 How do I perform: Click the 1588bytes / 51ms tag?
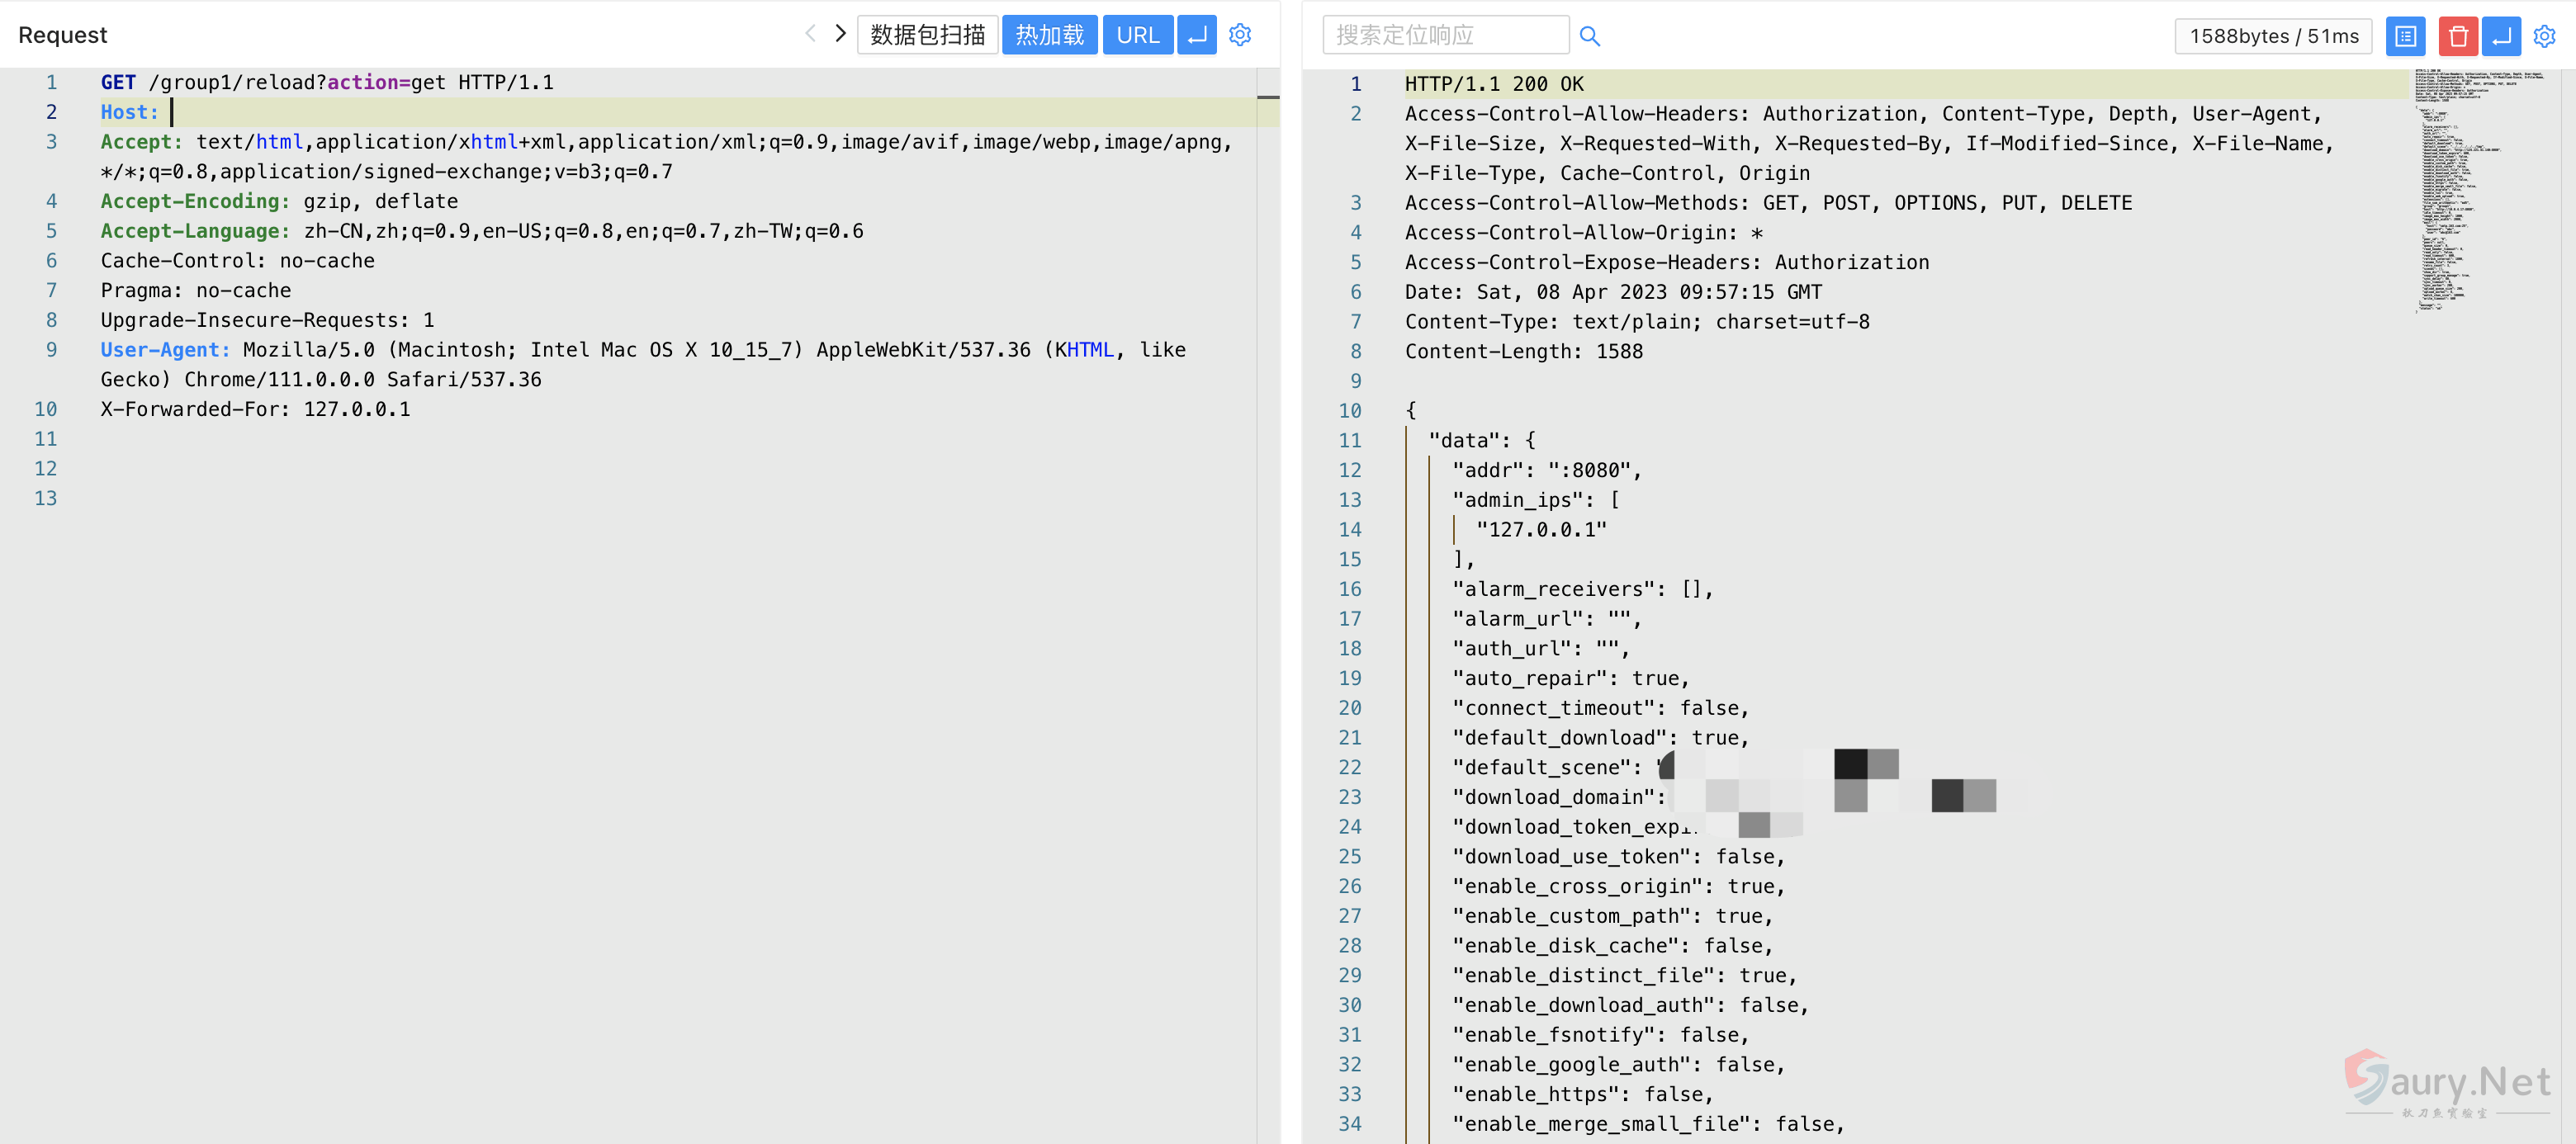[x=2272, y=36]
